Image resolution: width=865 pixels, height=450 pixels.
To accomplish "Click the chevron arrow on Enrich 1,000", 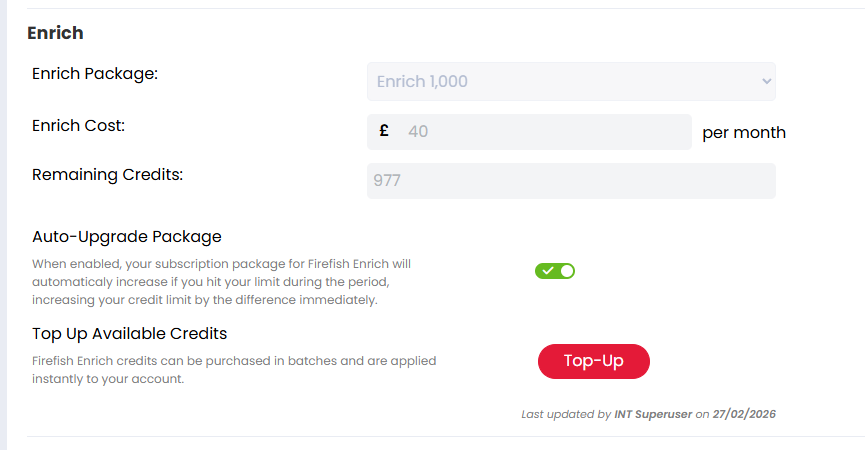I will [766, 81].
